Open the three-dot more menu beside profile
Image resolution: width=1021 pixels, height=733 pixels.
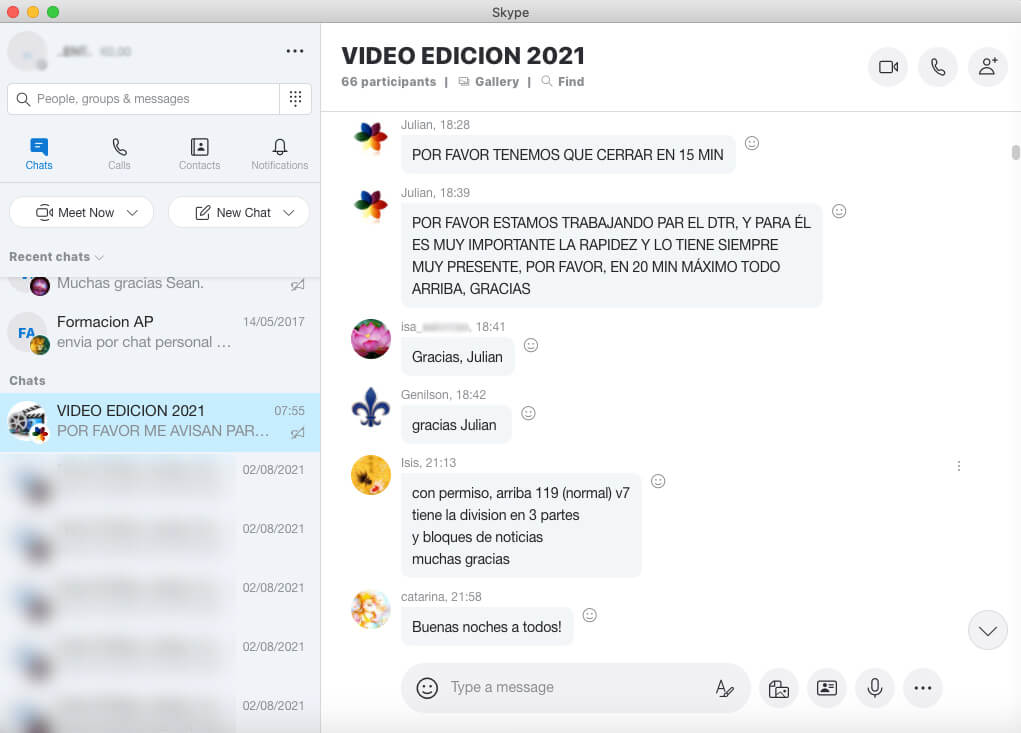point(294,51)
